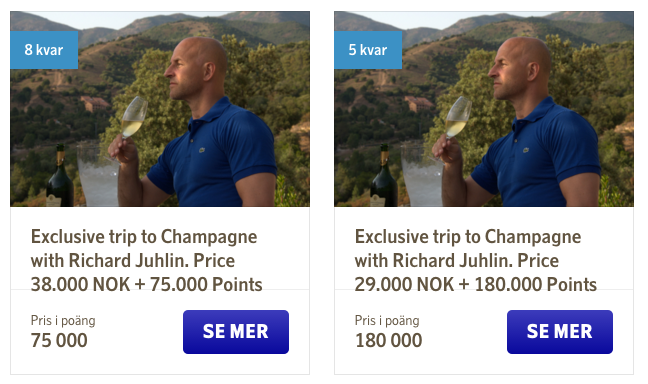Screen dimensions: 648x384
Task: Click the ice bucket in the 8 kvar photo
Action: tap(98, 174)
